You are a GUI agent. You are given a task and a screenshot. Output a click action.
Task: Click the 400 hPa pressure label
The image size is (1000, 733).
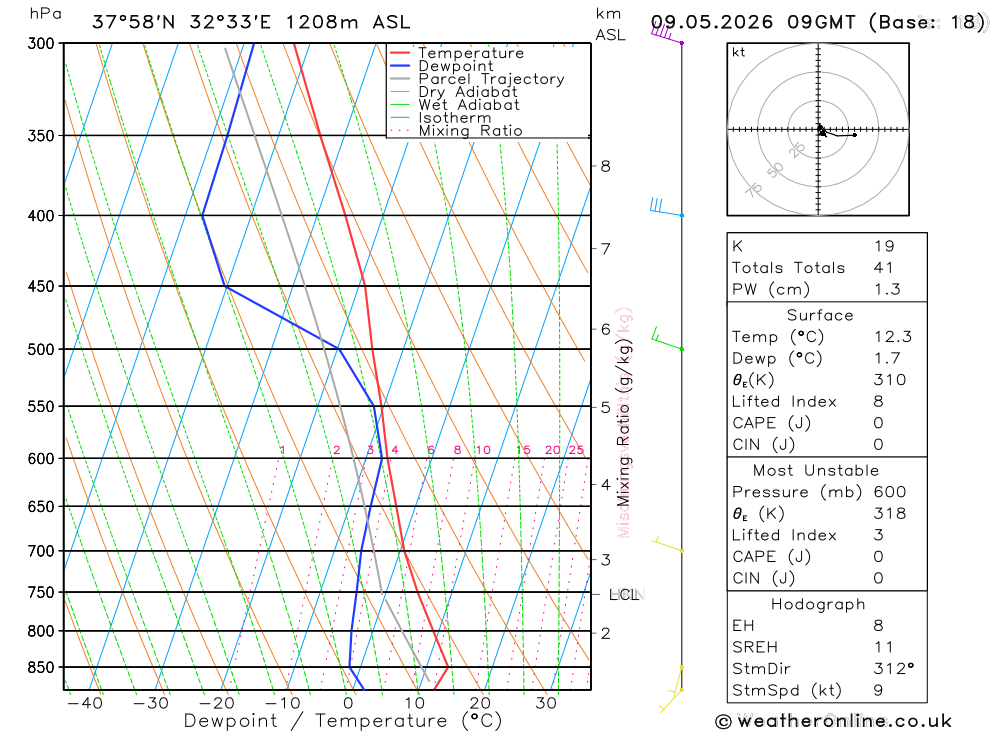tap(41, 216)
